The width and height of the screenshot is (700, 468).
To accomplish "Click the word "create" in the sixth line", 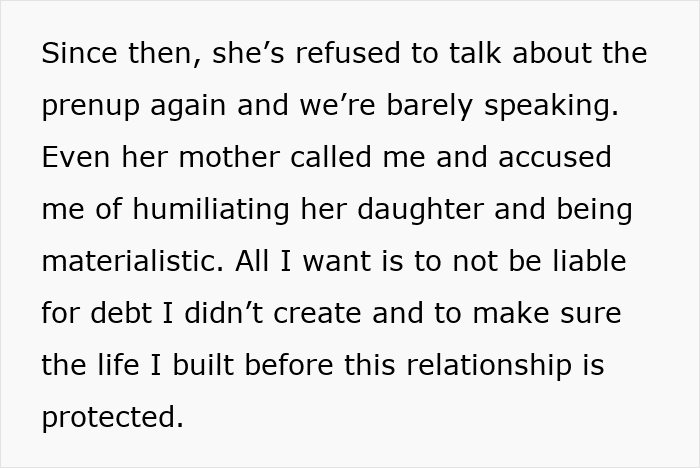I will [x=315, y=314].
